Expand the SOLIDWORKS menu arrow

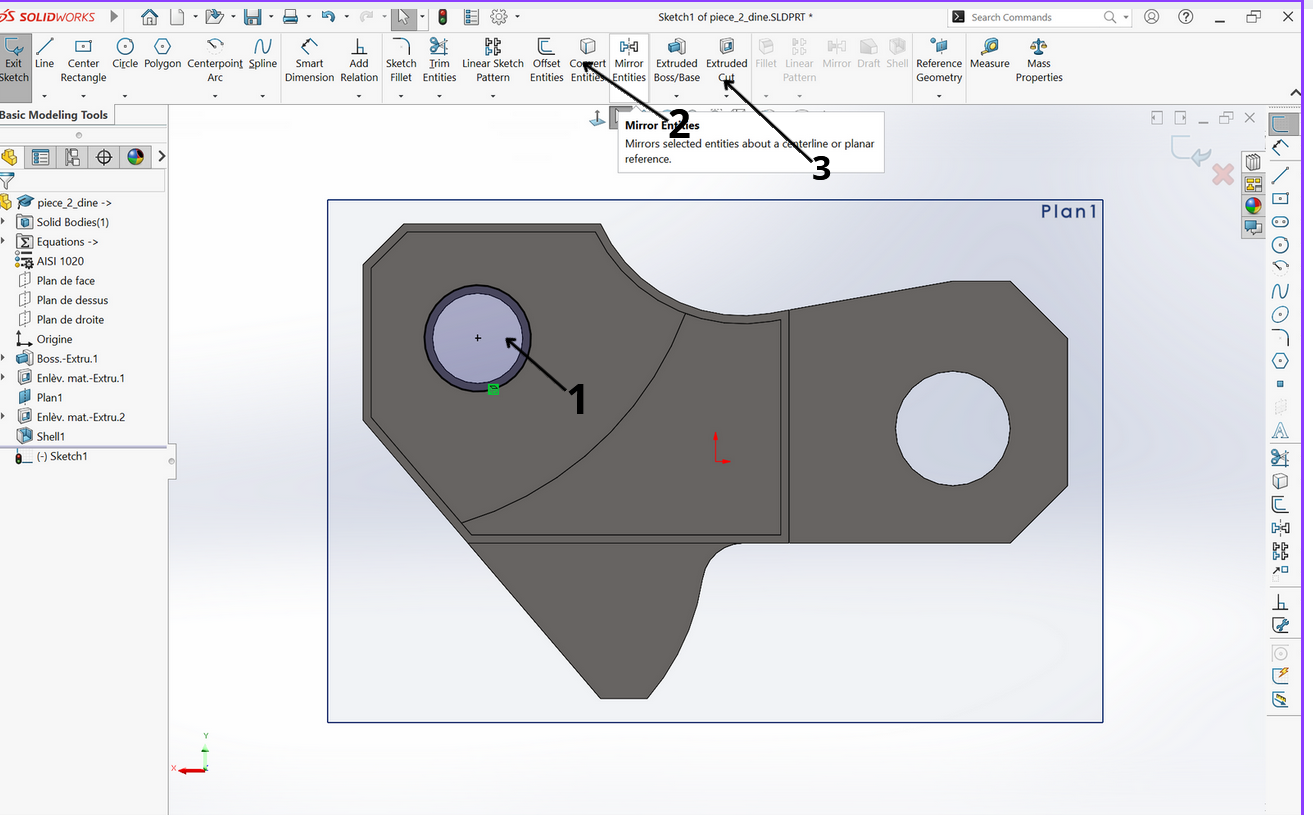(x=113, y=17)
